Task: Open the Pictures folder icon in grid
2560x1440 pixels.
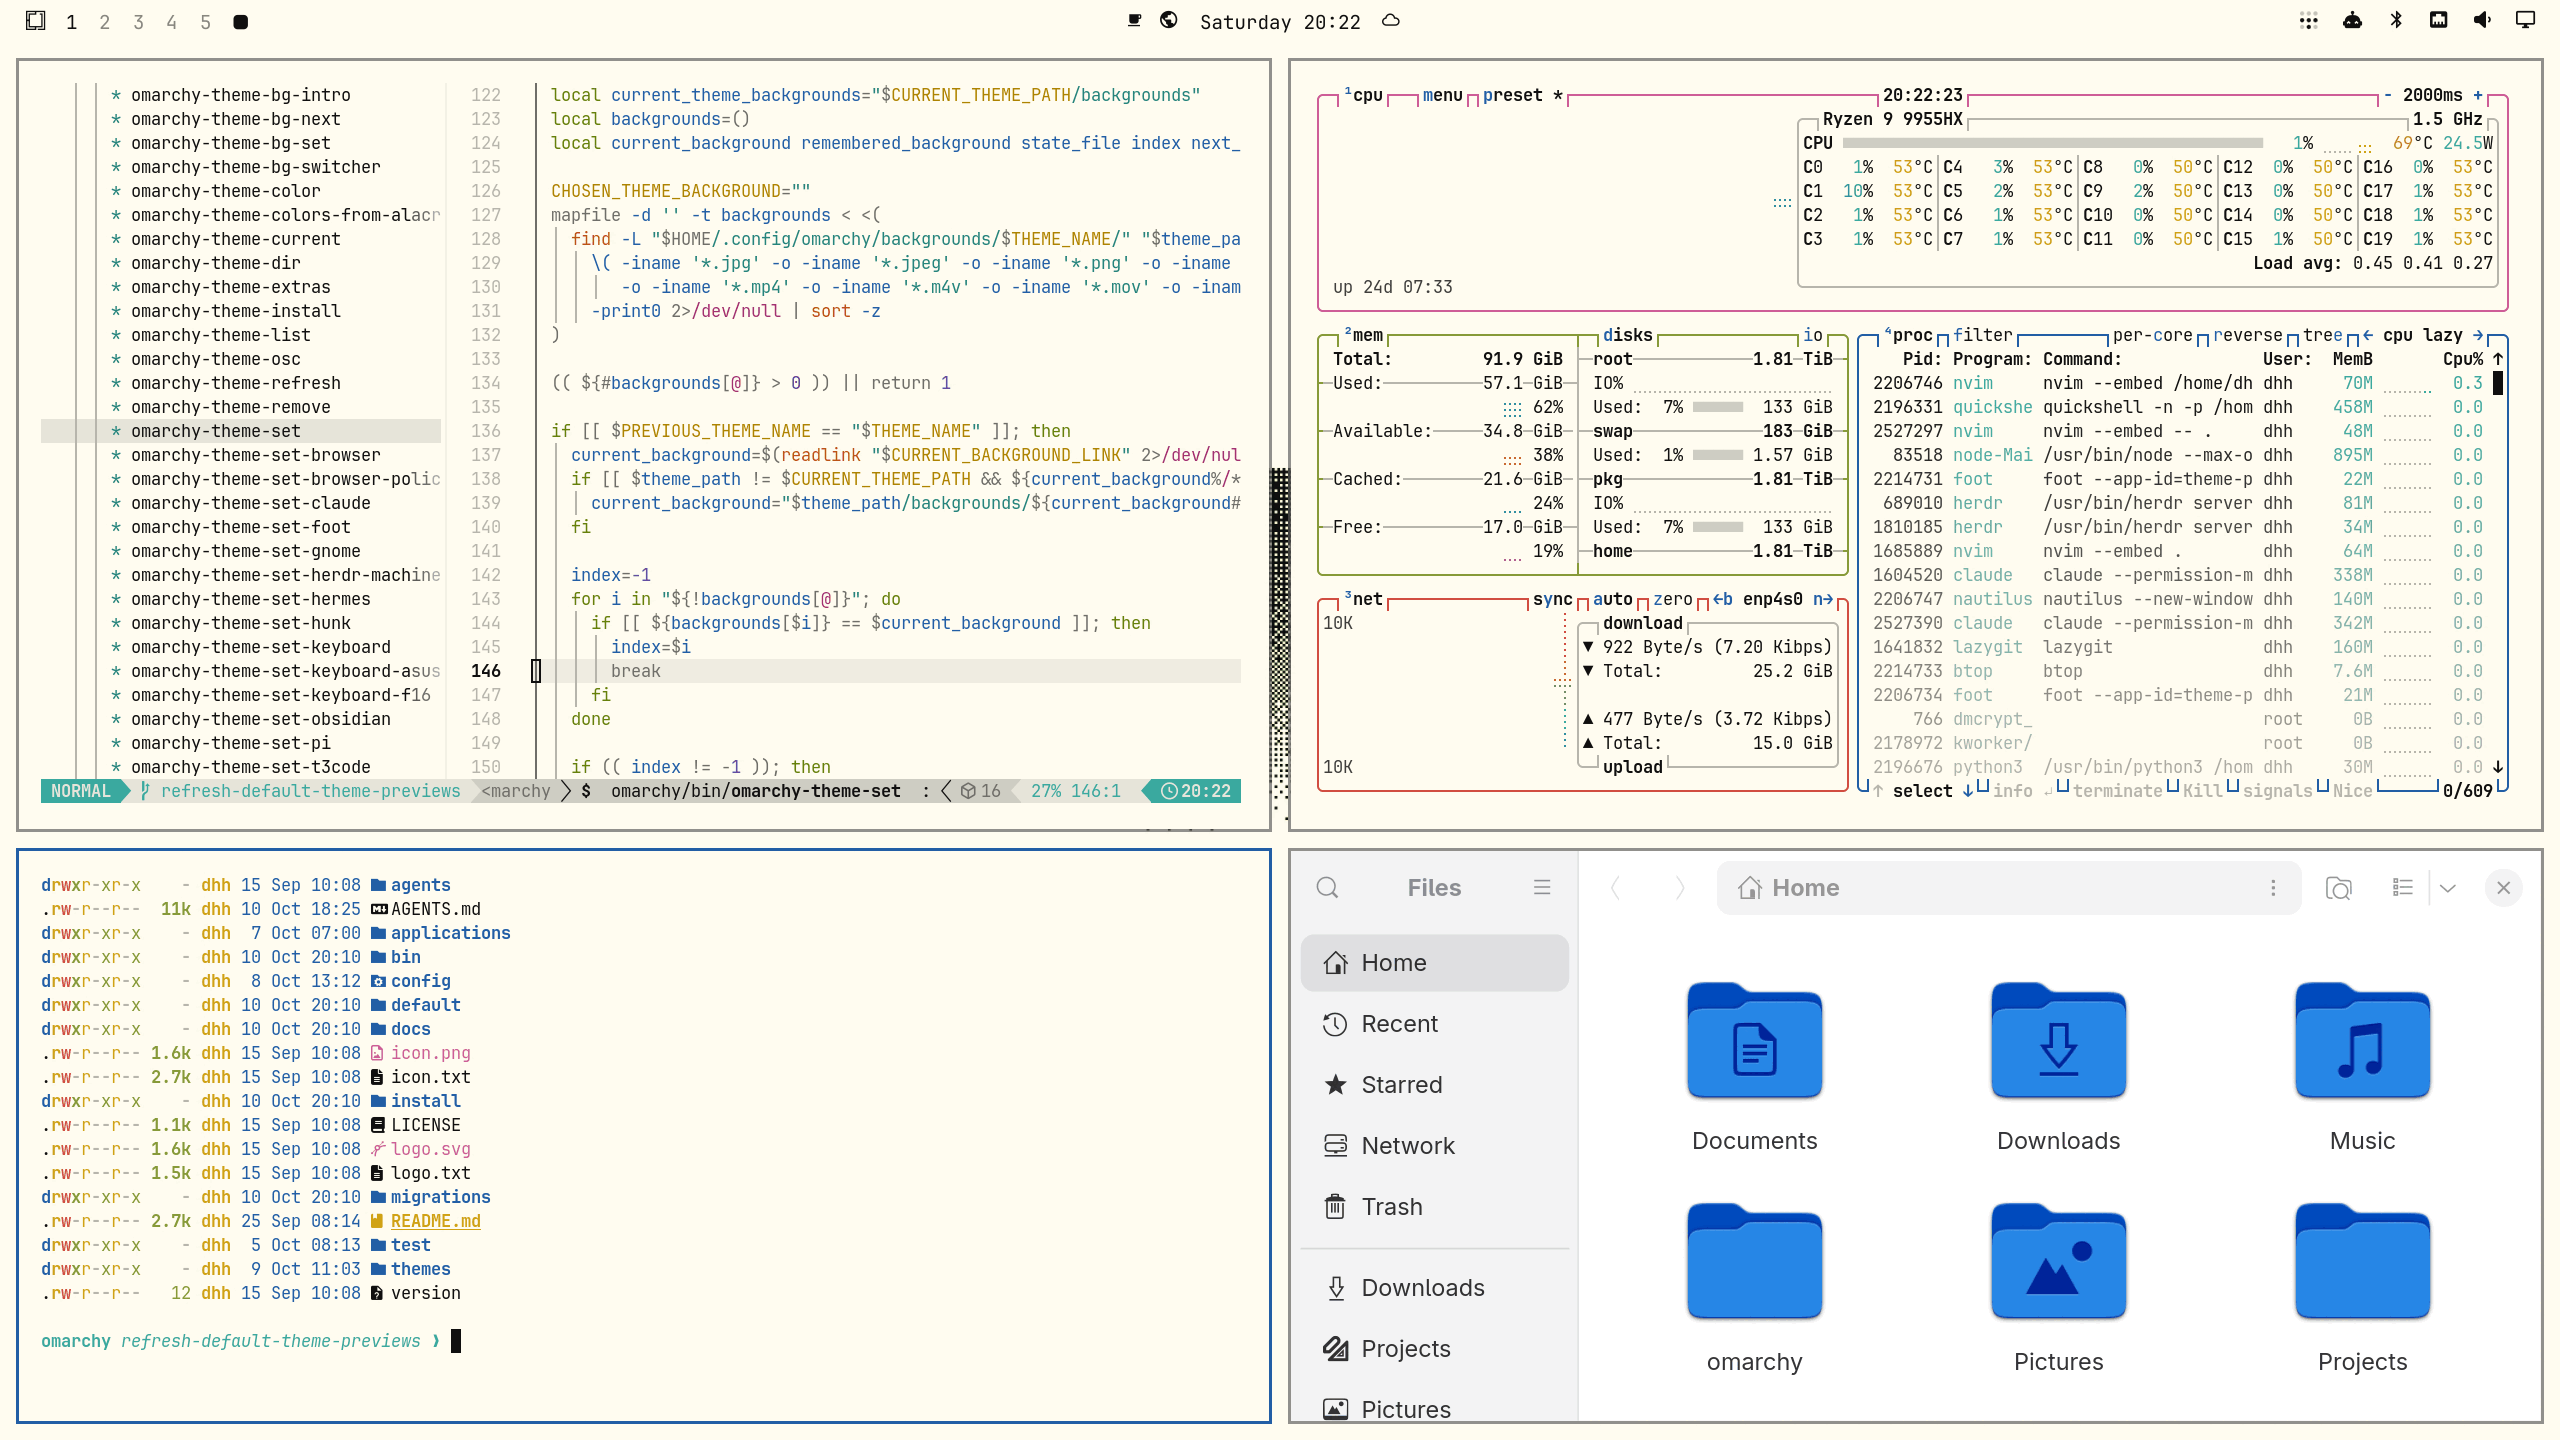Action: click(2058, 1262)
